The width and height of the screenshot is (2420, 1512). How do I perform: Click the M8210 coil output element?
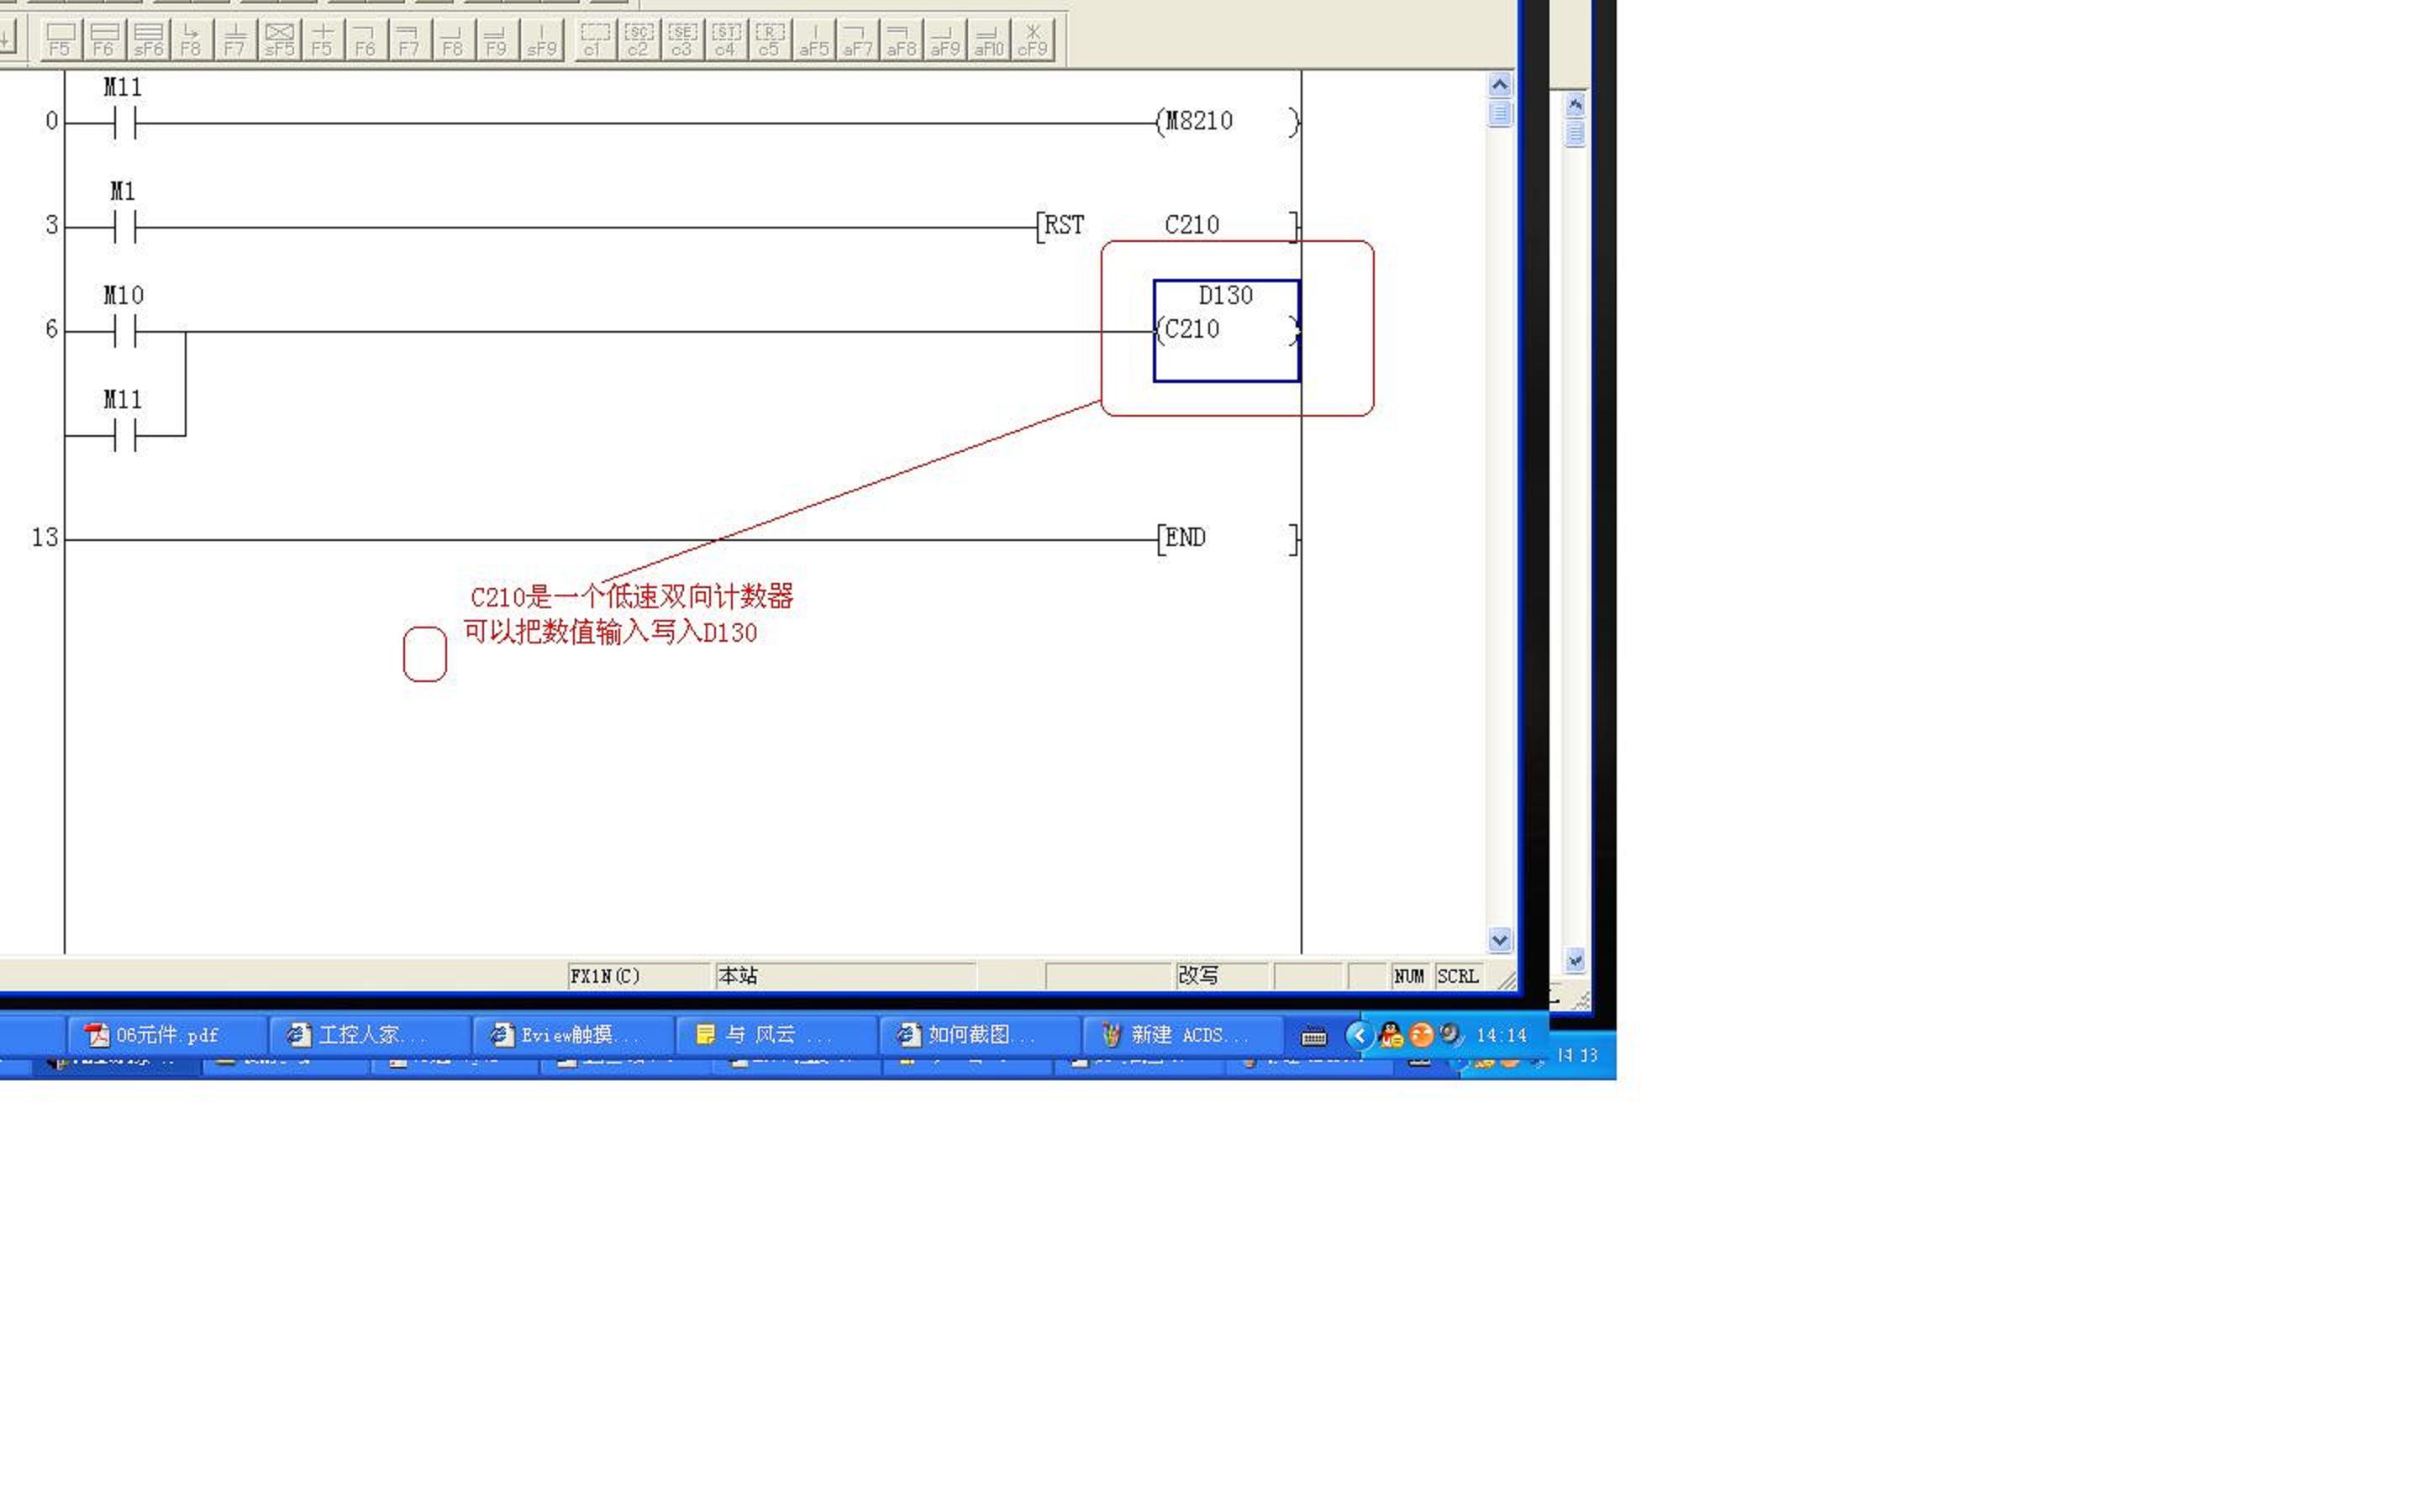[1219, 118]
